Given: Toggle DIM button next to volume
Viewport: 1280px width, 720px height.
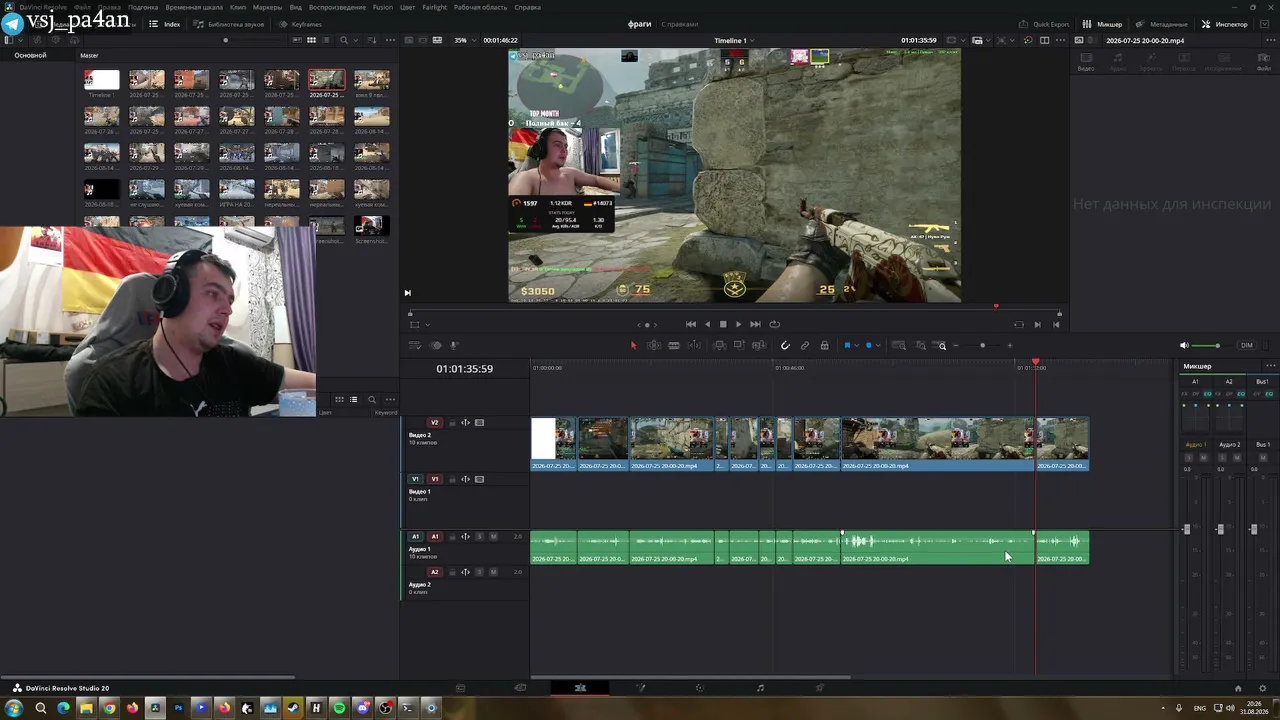Looking at the screenshot, I should click(x=1246, y=345).
